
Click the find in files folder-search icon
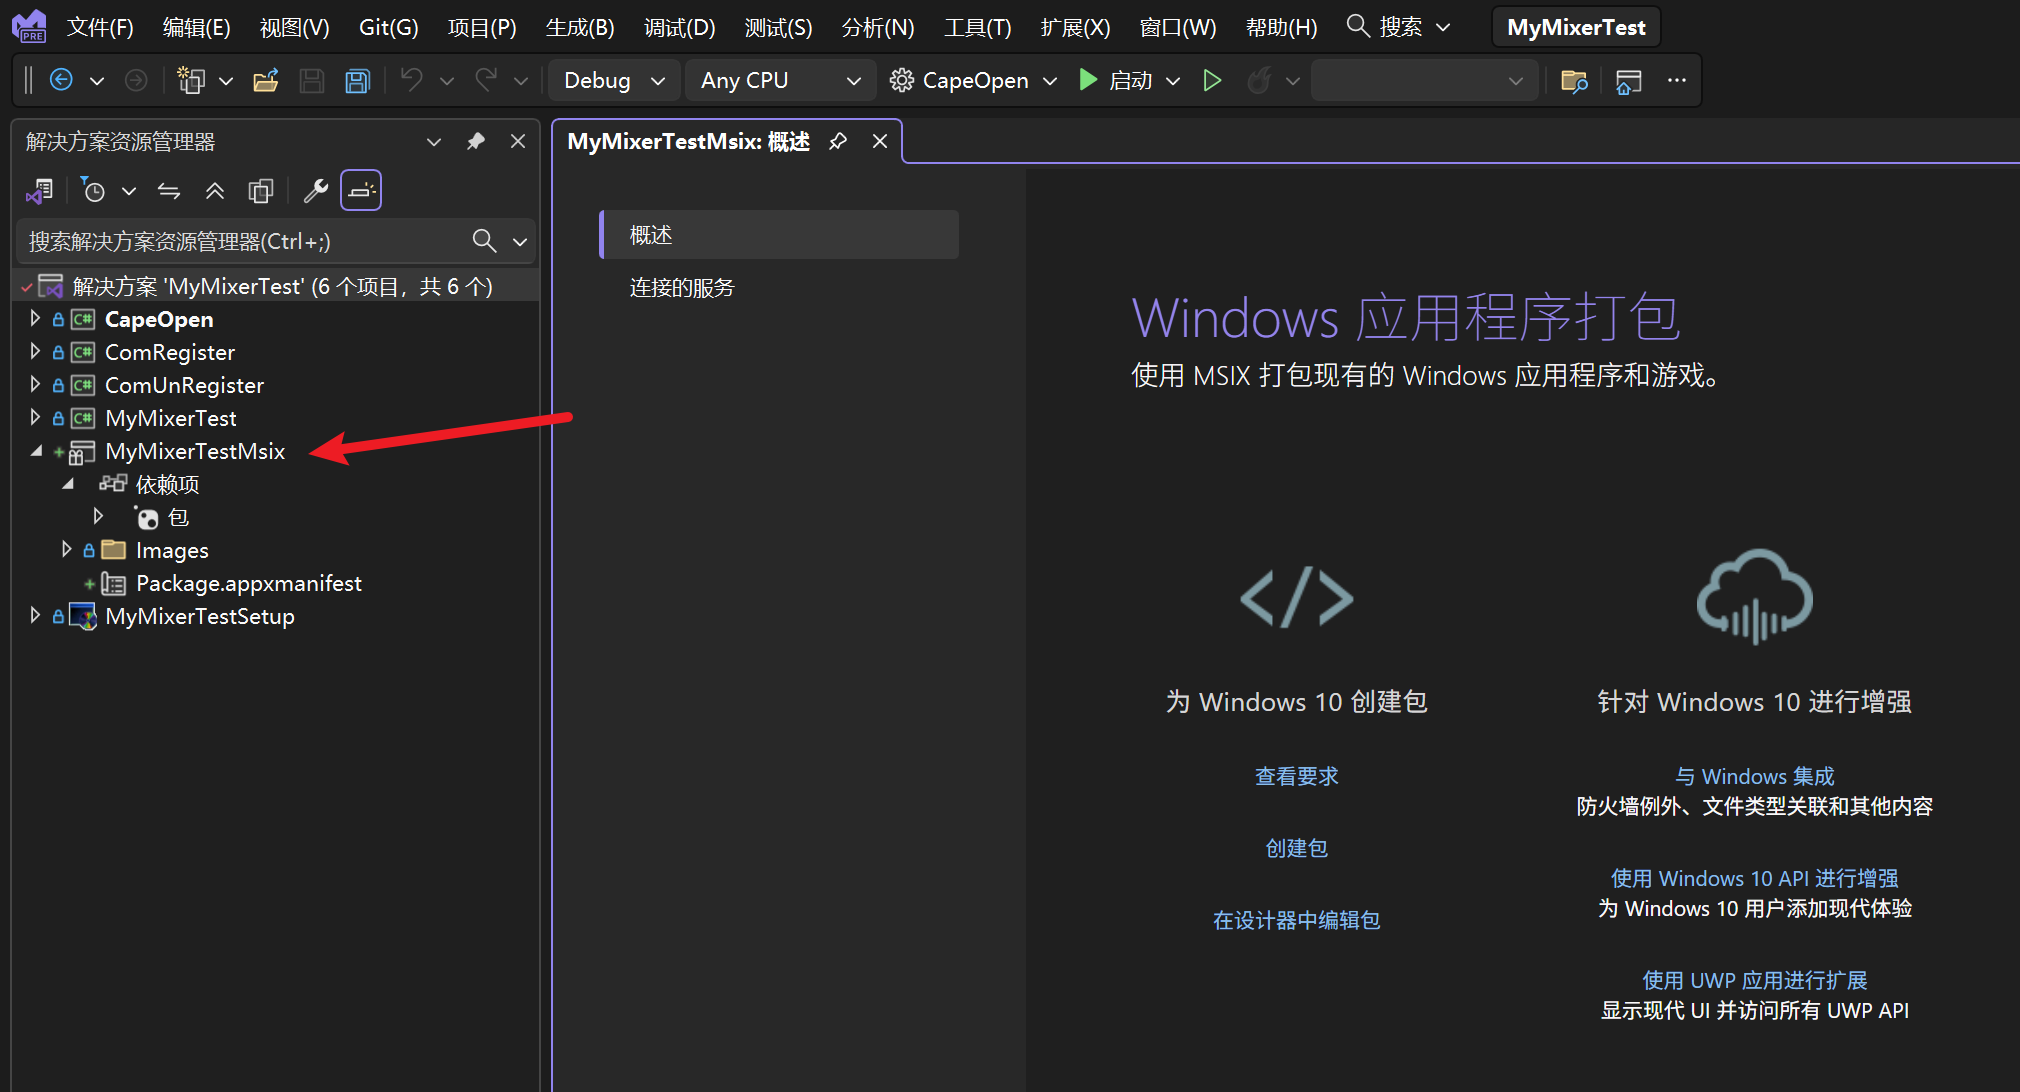point(1574,80)
